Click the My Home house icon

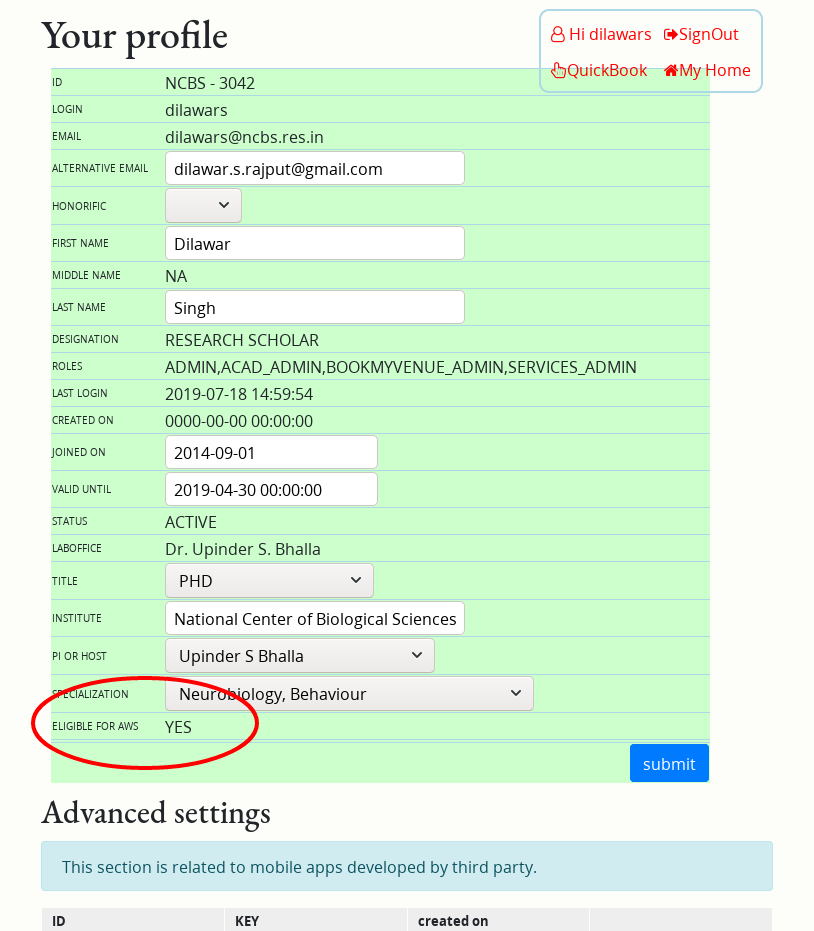[x=671, y=71]
